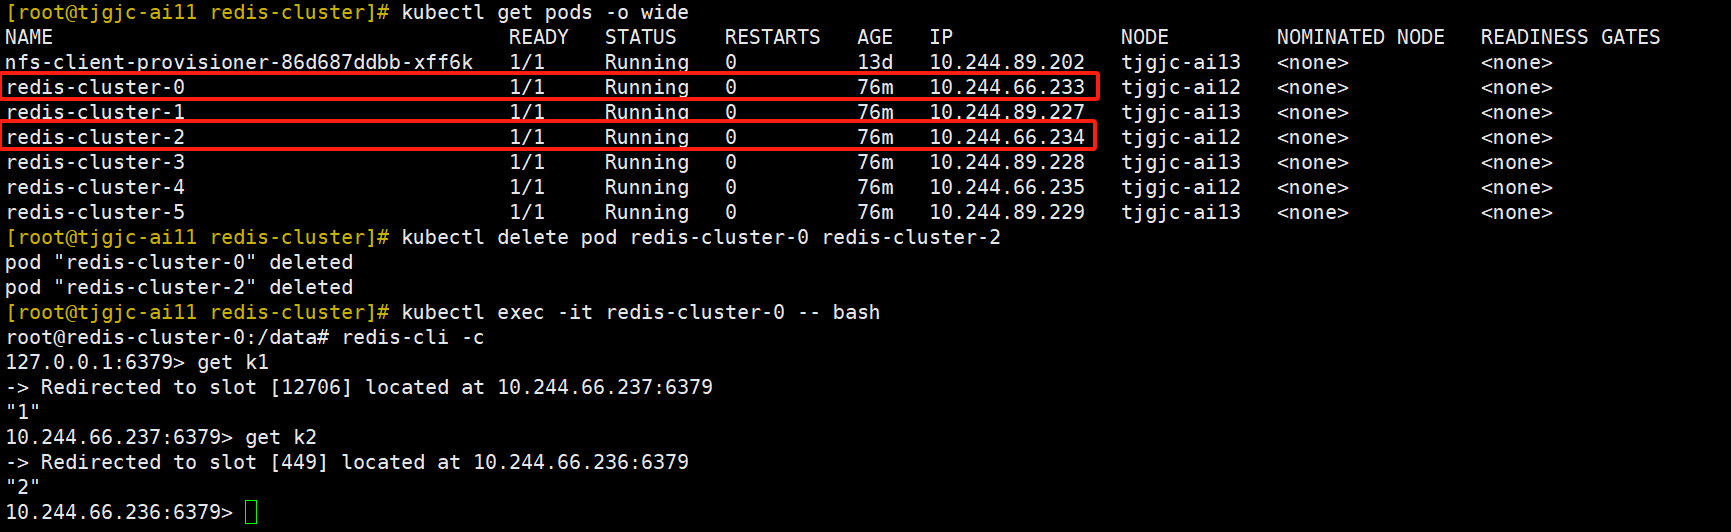The height and width of the screenshot is (532, 1731).
Task: Click IP address 10.244.89.228
Action: pyautogui.click(x=1007, y=162)
